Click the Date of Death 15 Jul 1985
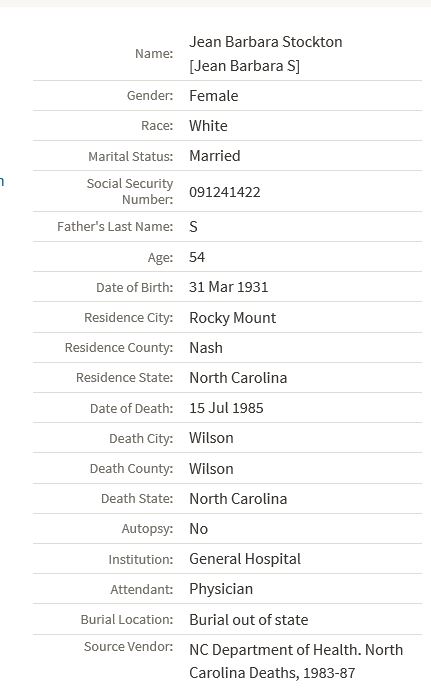The width and height of the screenshot is (431, 688). pos(226,408)
